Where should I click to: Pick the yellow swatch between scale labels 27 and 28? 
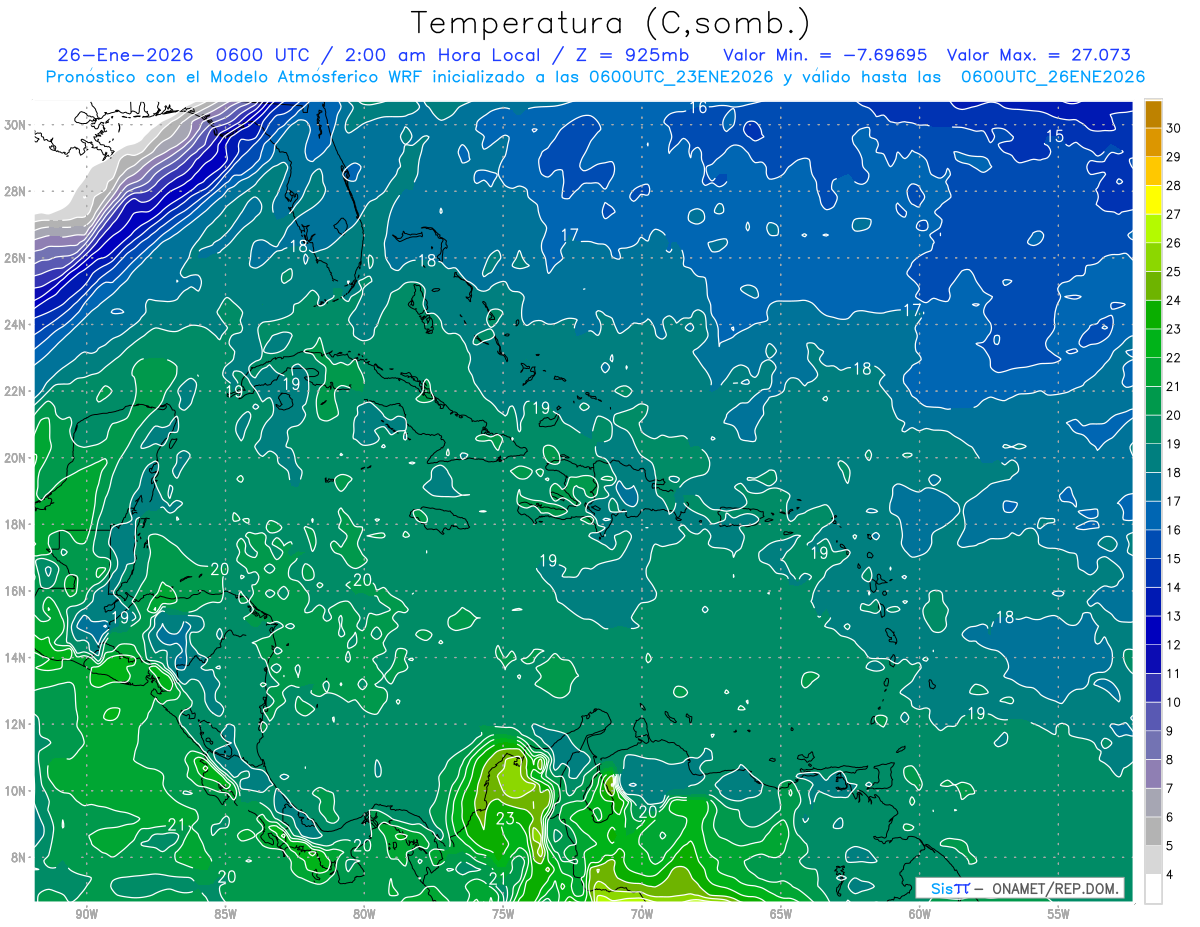click(1153, 200)
